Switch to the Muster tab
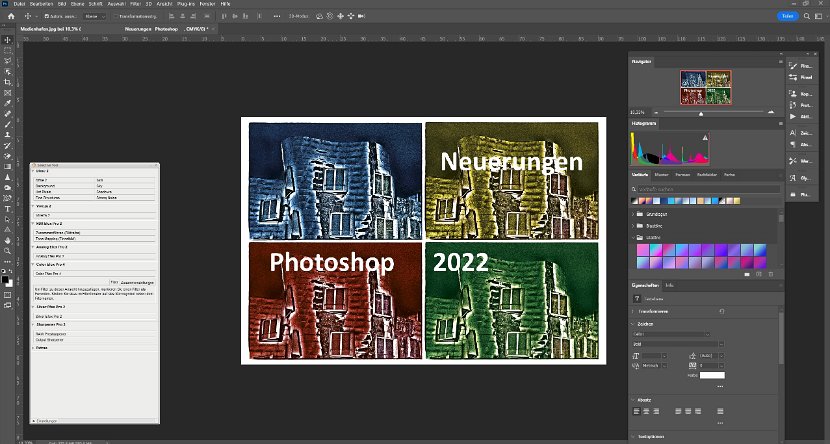The image size is (830, 444). (x=662, y=175)
